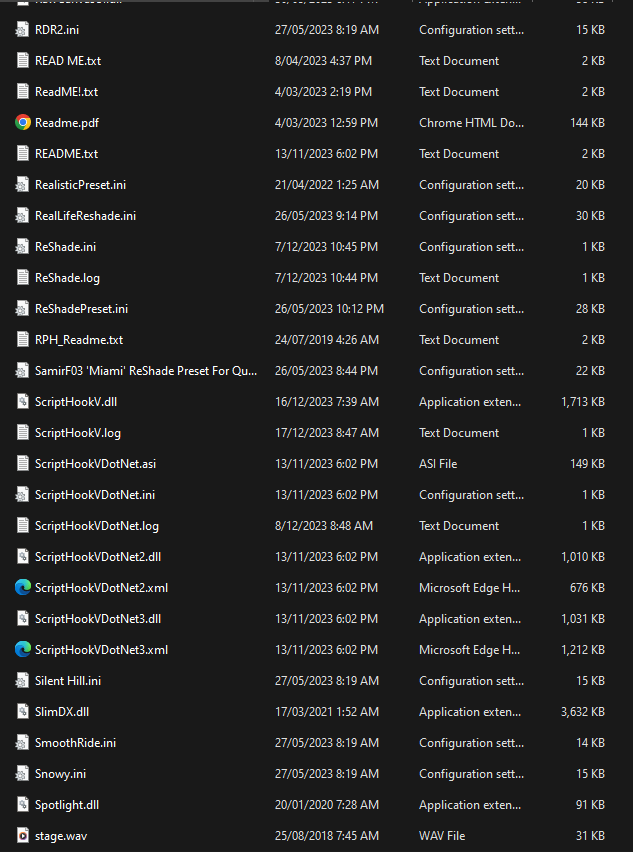Click the DLL icon beside SlimDX.dll
The image size is (633, 852).
[x=23, y=712]
